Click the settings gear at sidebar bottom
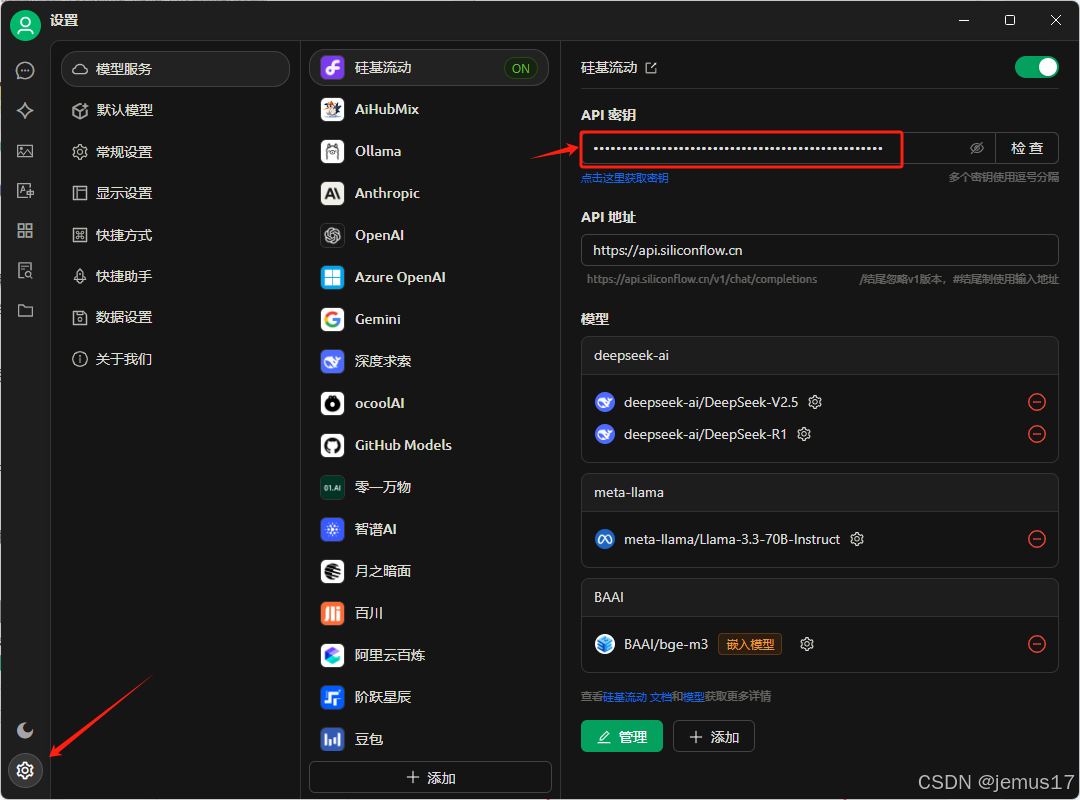Viewport: 1080px width, 800px height. (25, 770)
